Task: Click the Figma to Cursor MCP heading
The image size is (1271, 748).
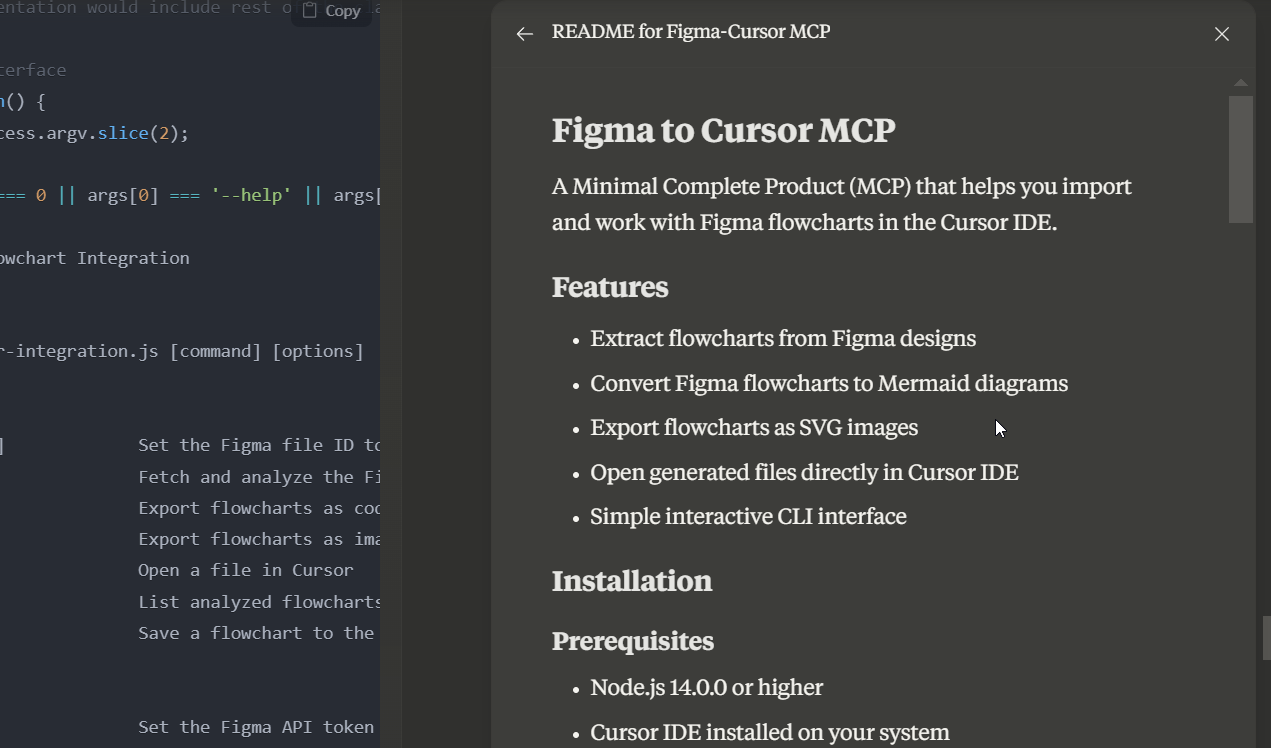Action: point(723,130)
